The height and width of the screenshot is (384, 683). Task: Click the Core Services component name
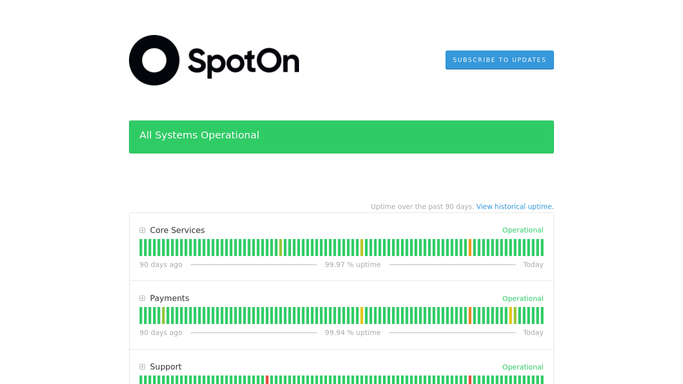coord(177,230)
